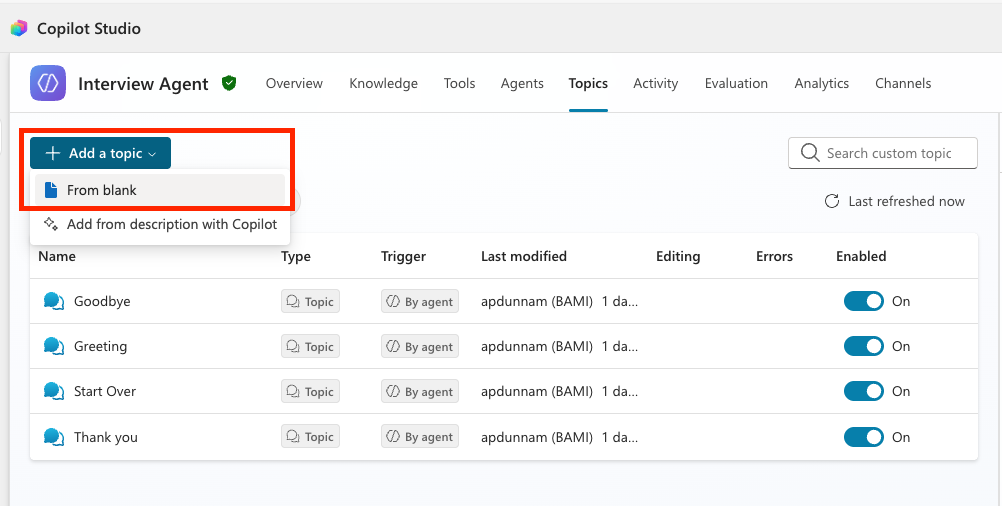Click the Goodbye topic chat icon
The image size is (1002, 506).
point(54,301)
